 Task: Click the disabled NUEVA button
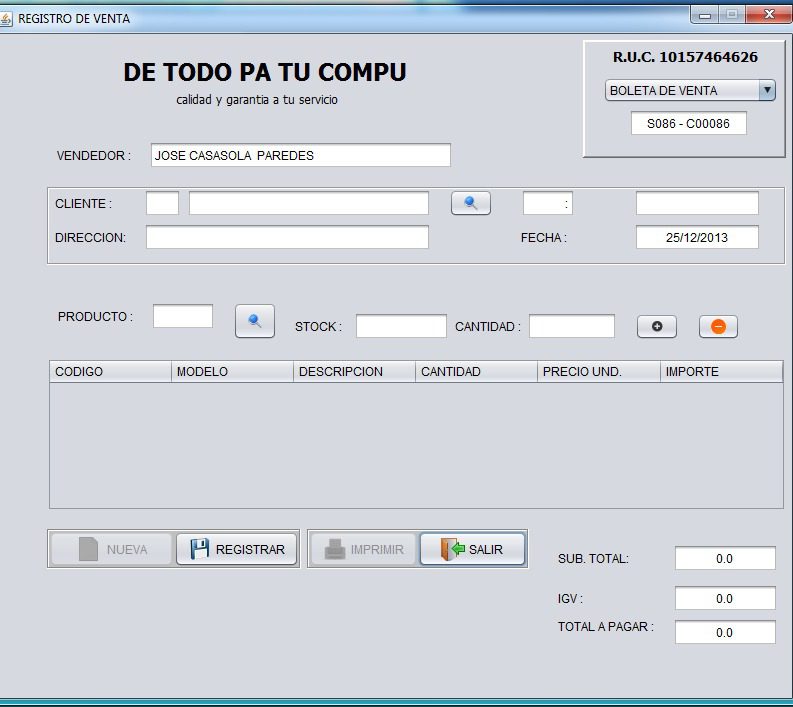coord(111,549)
